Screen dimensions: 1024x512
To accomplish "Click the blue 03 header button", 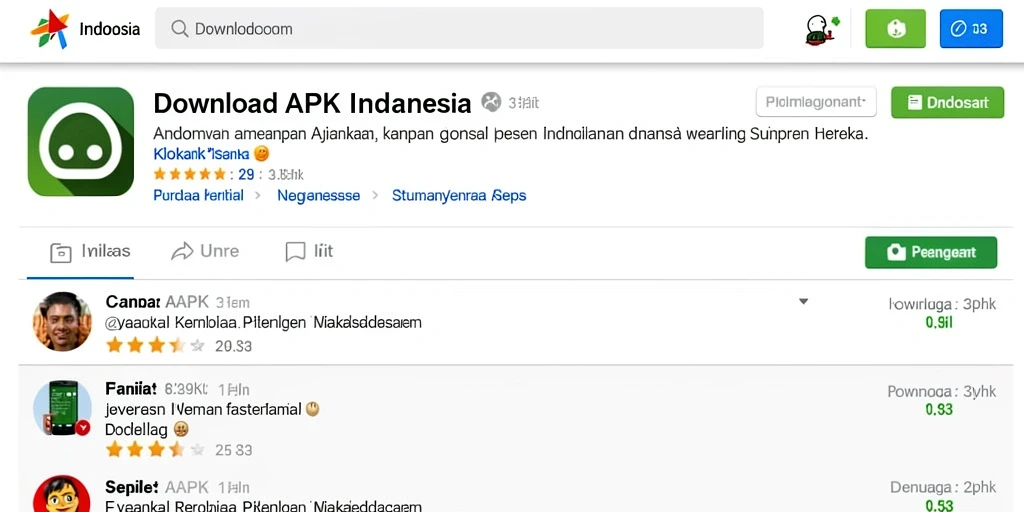I will point(970,29).
